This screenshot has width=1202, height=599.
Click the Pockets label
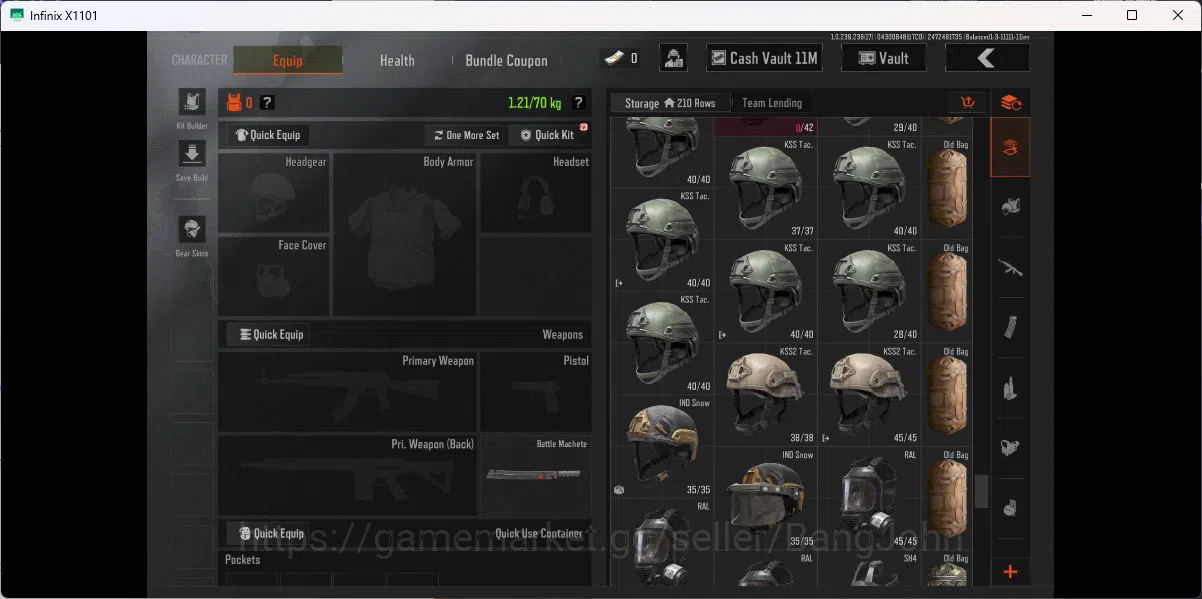pos(243,560)
